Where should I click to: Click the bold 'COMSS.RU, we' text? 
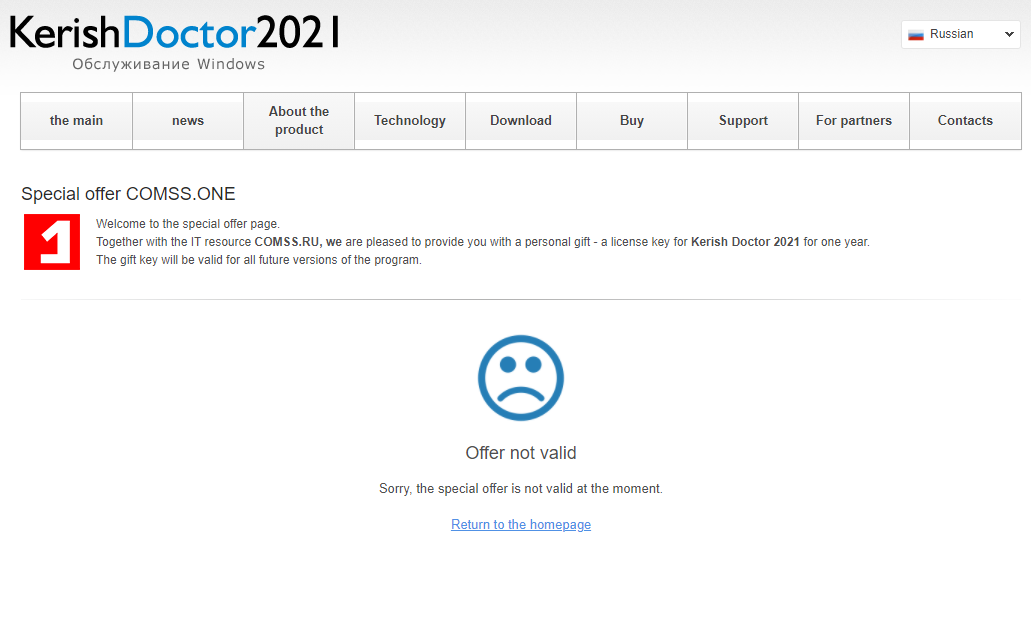(298, 242)
